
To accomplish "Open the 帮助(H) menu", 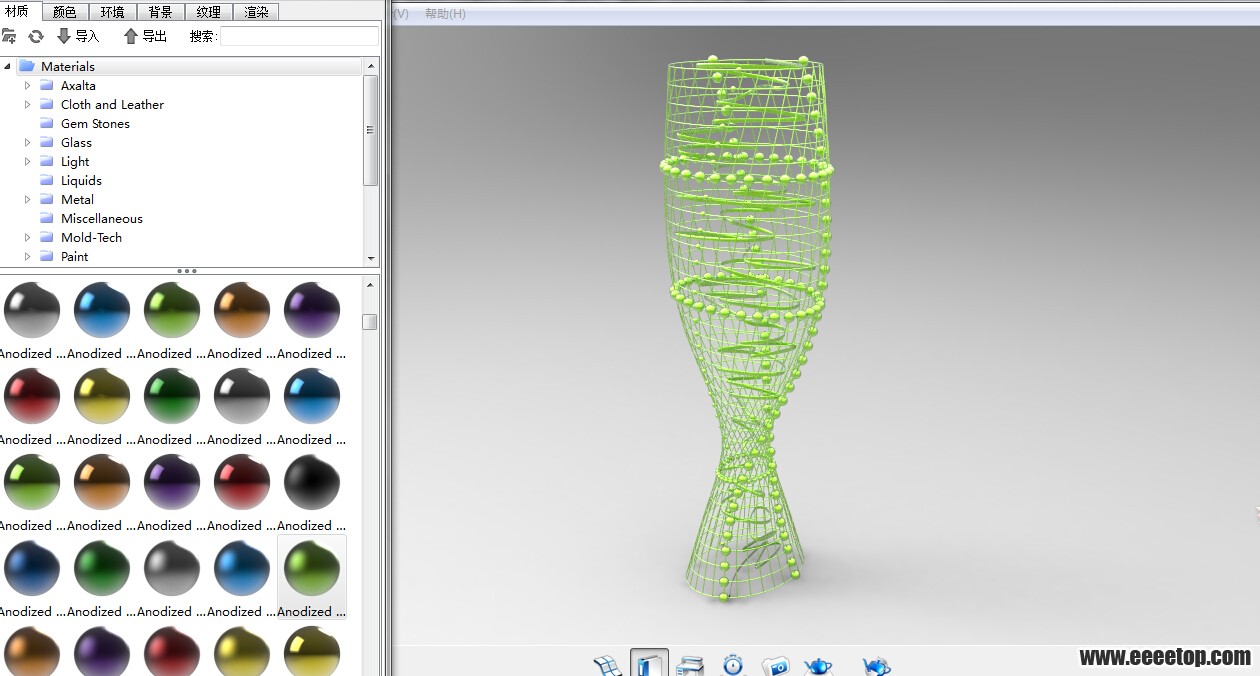I will click(x=445, y=13).
